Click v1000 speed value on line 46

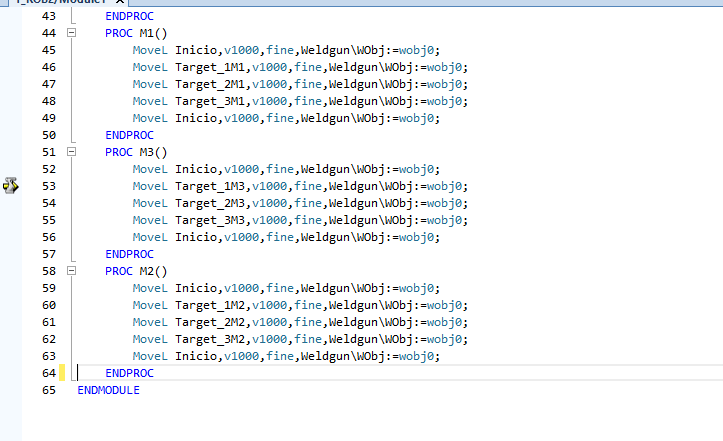269,67
